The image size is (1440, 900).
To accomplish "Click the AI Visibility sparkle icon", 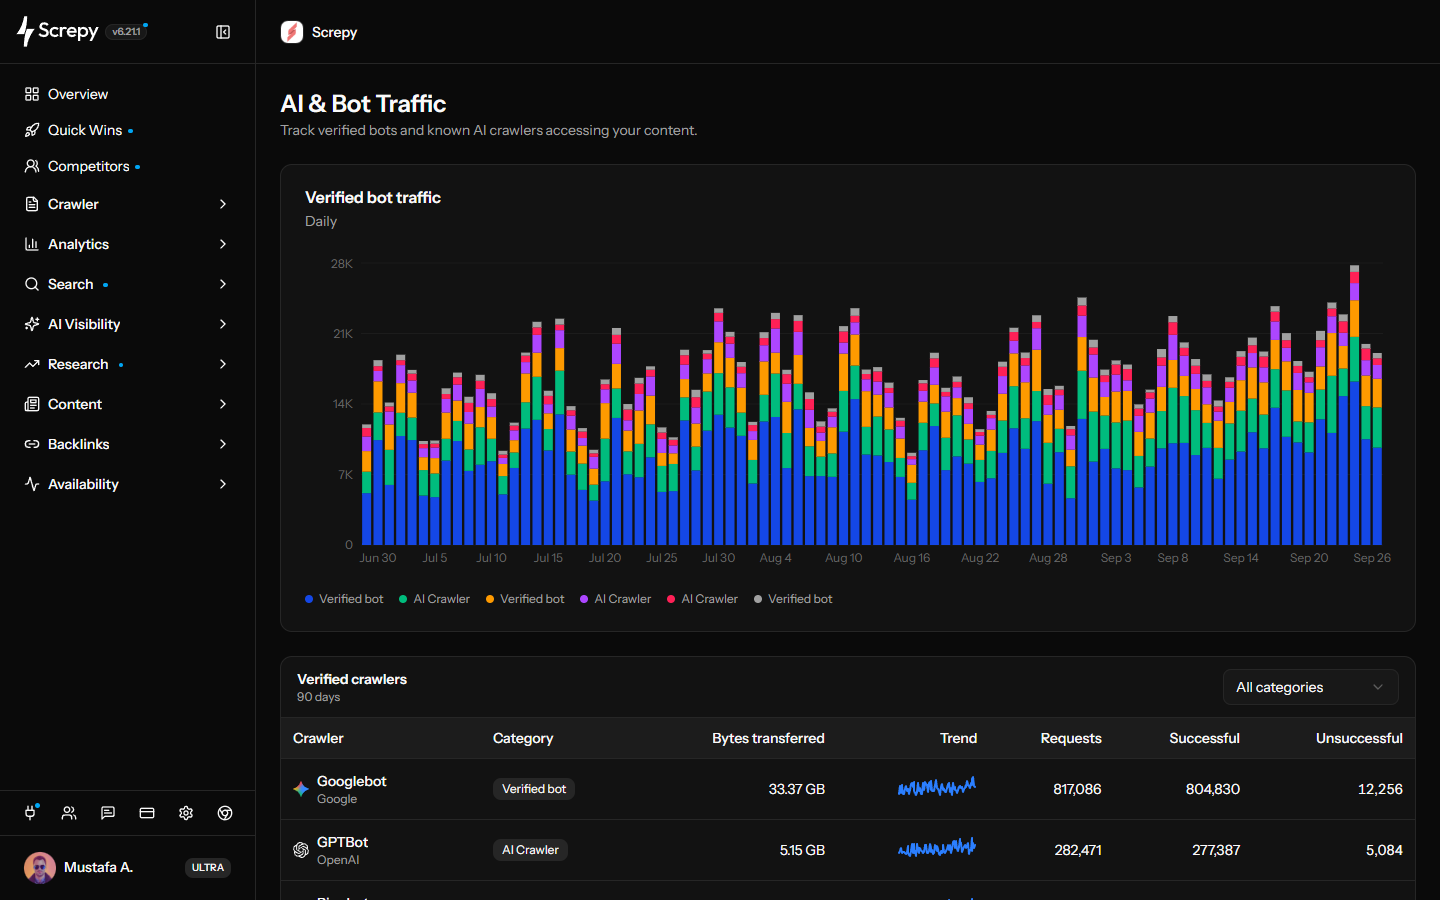I will (32, 324).
